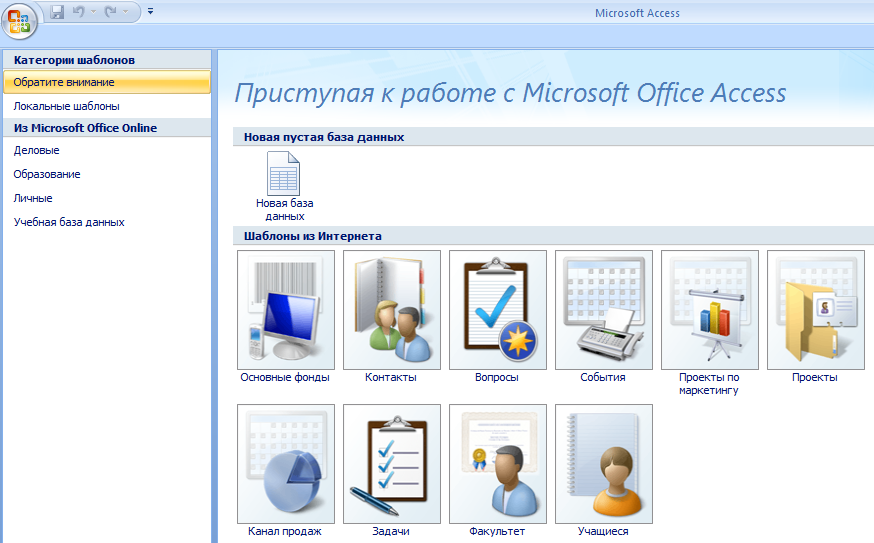
Task: Choose the Контакты template icon
Action: point(392,309)
